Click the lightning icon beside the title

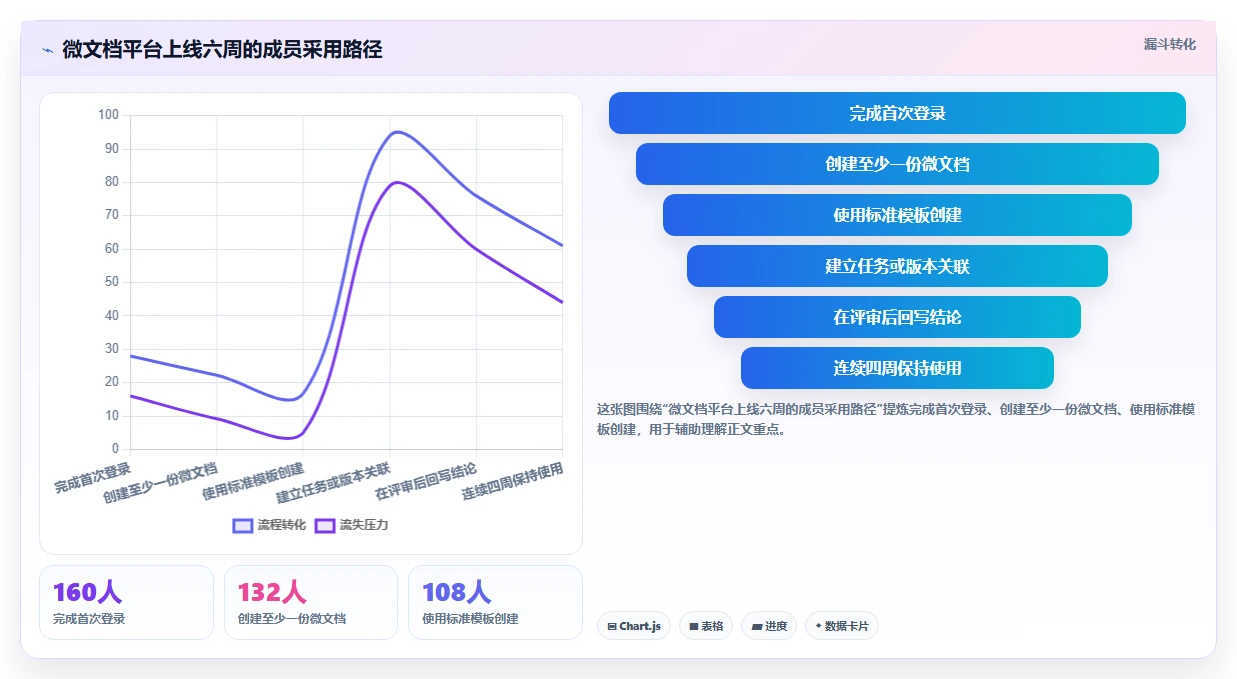pyautogui.click(x=48, y=50)
